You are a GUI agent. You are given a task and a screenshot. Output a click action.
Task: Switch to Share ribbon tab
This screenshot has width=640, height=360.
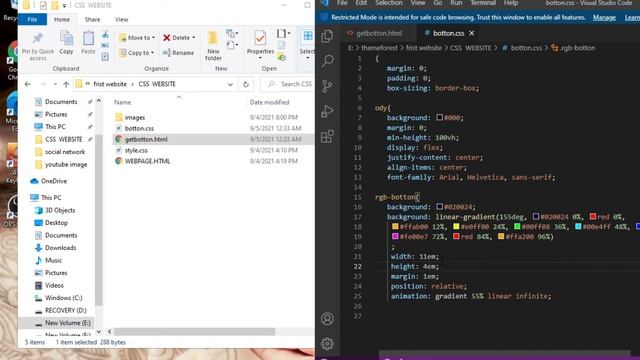click(92, 19)
